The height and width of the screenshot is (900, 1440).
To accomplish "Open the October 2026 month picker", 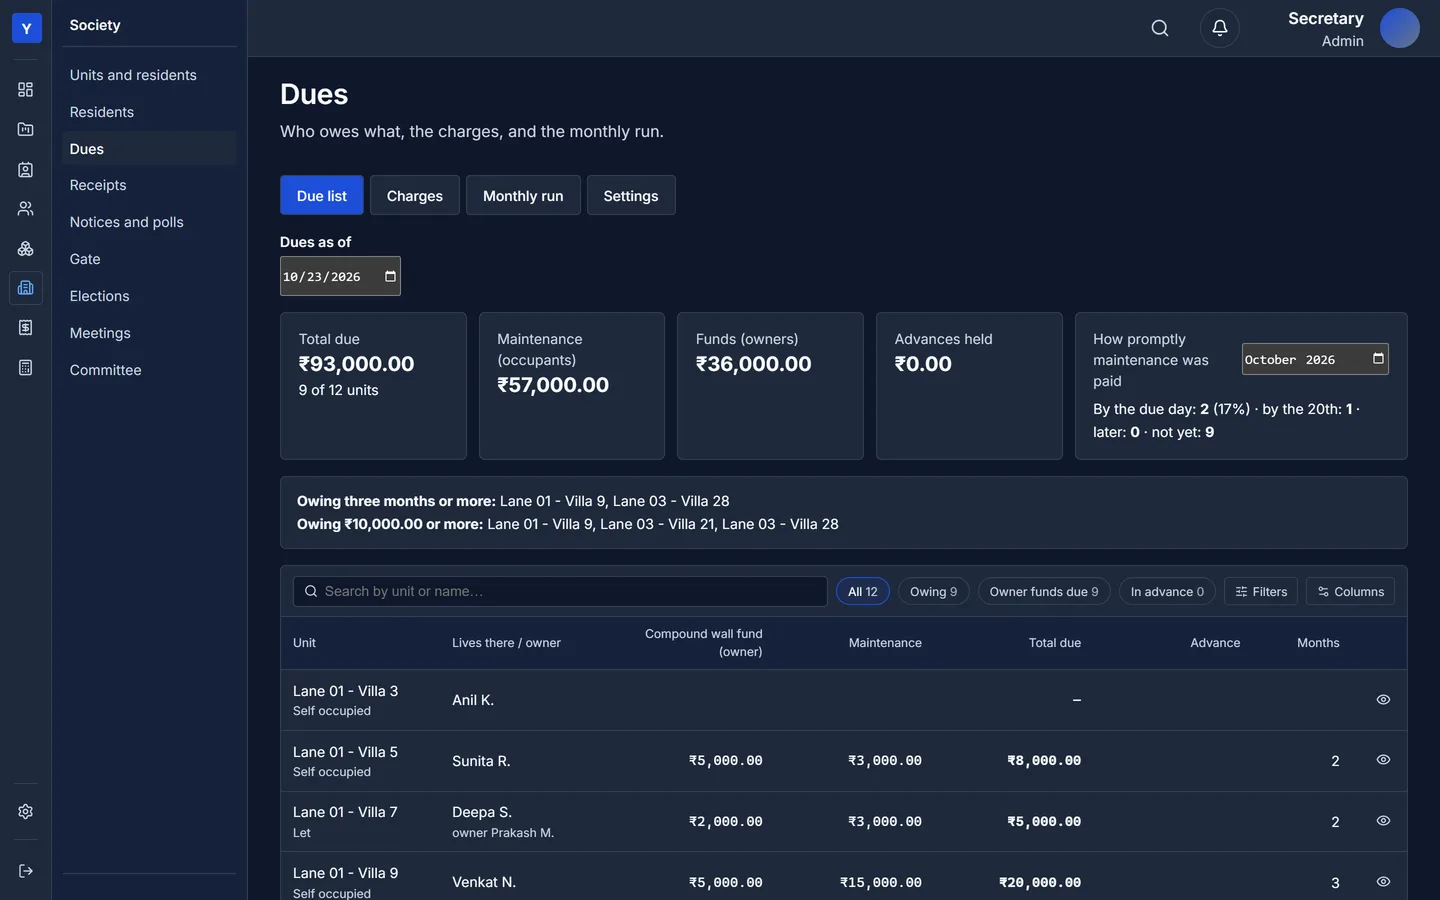I will [x=1378, y=359].
